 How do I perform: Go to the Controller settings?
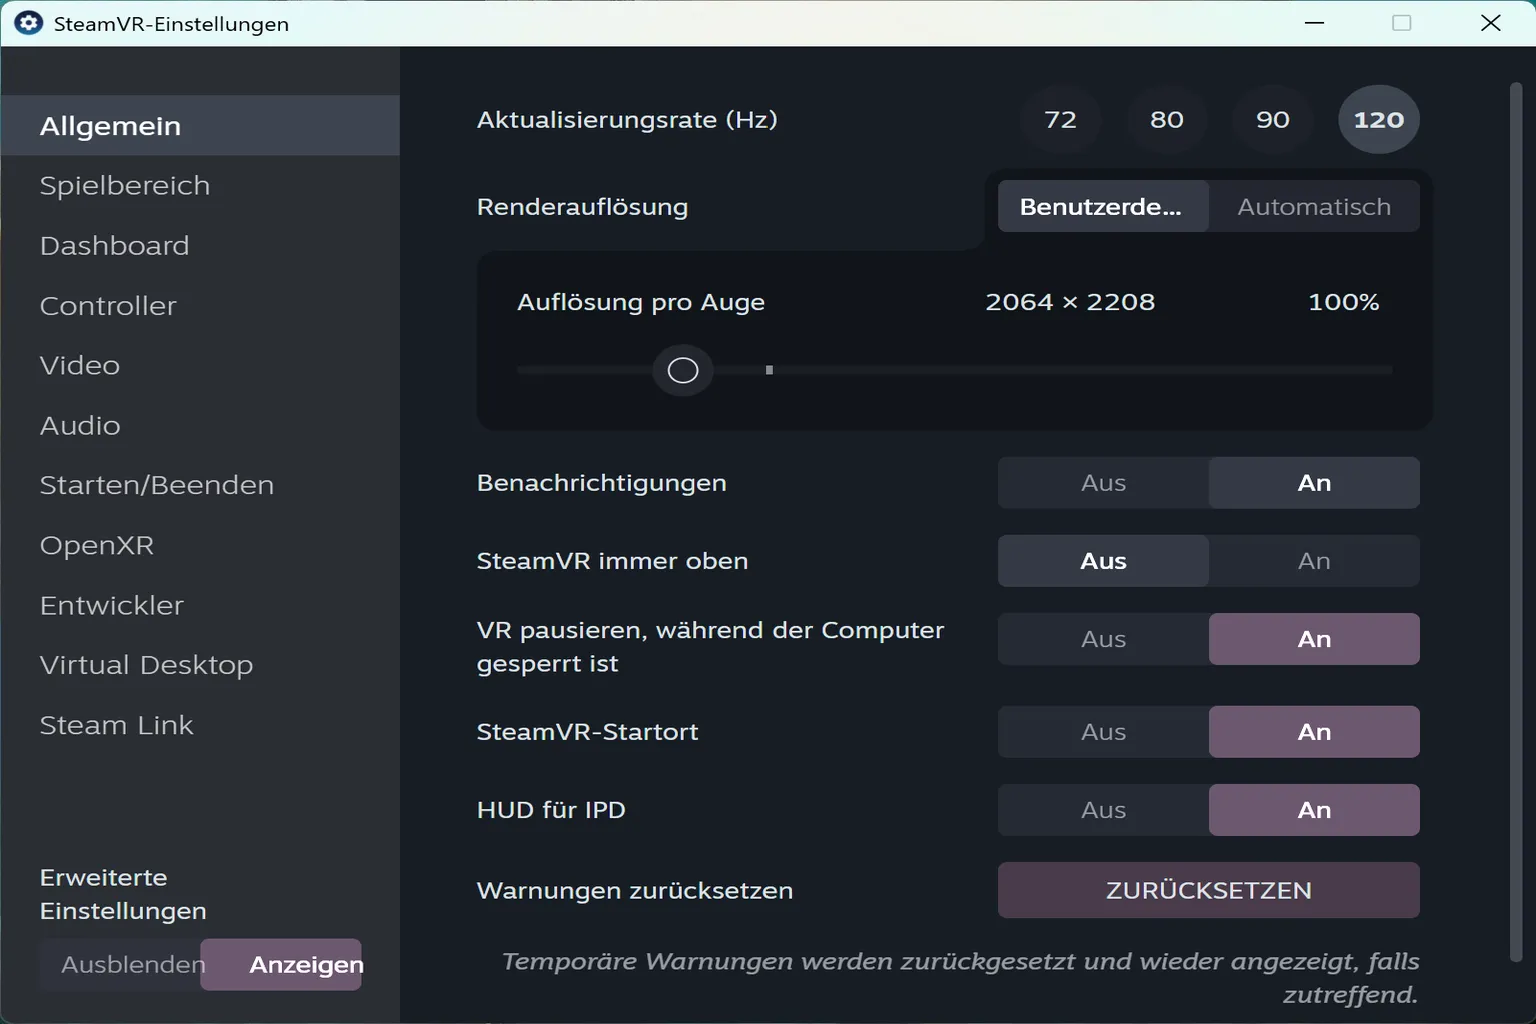click(200, 306)
